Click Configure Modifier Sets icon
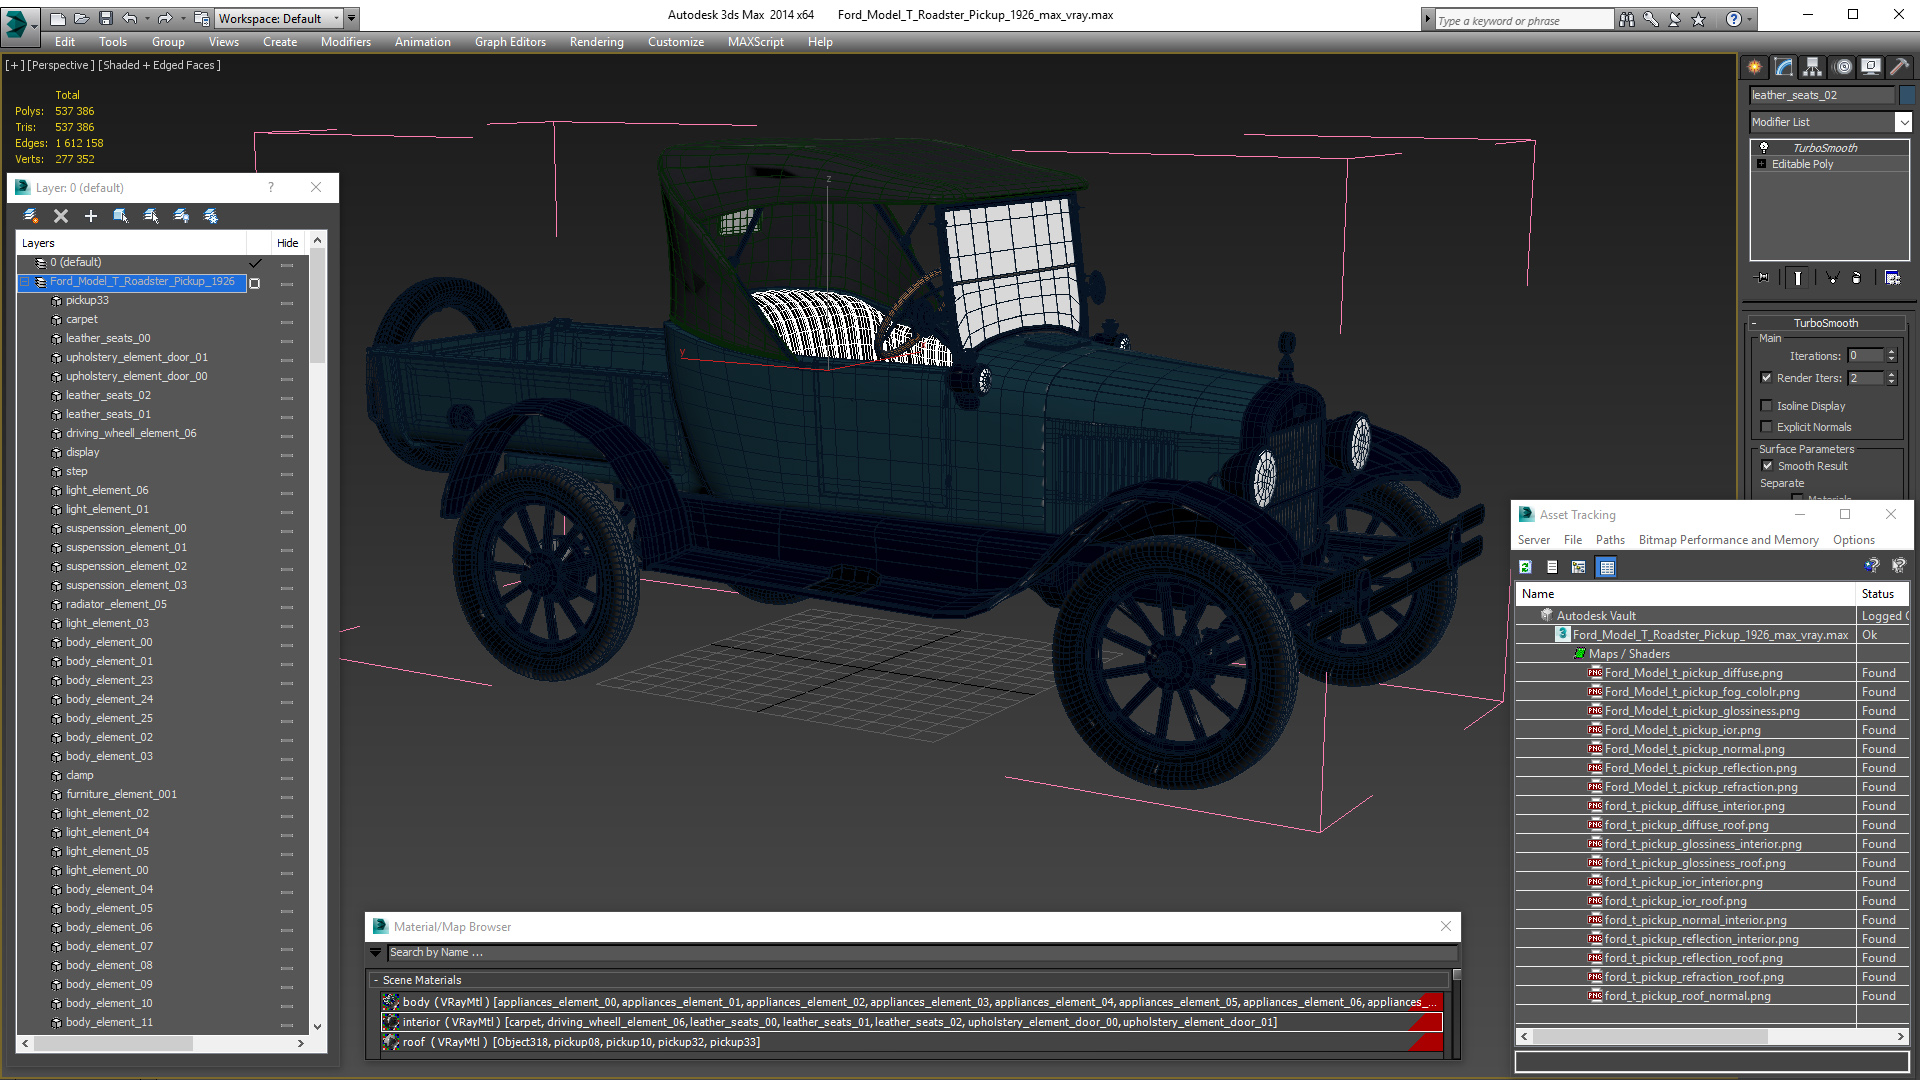 point(1893,278)
